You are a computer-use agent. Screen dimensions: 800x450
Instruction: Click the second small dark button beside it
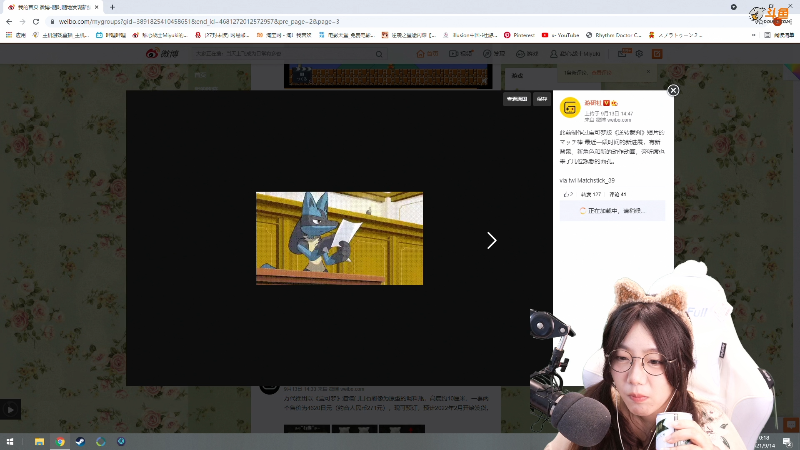542,99
